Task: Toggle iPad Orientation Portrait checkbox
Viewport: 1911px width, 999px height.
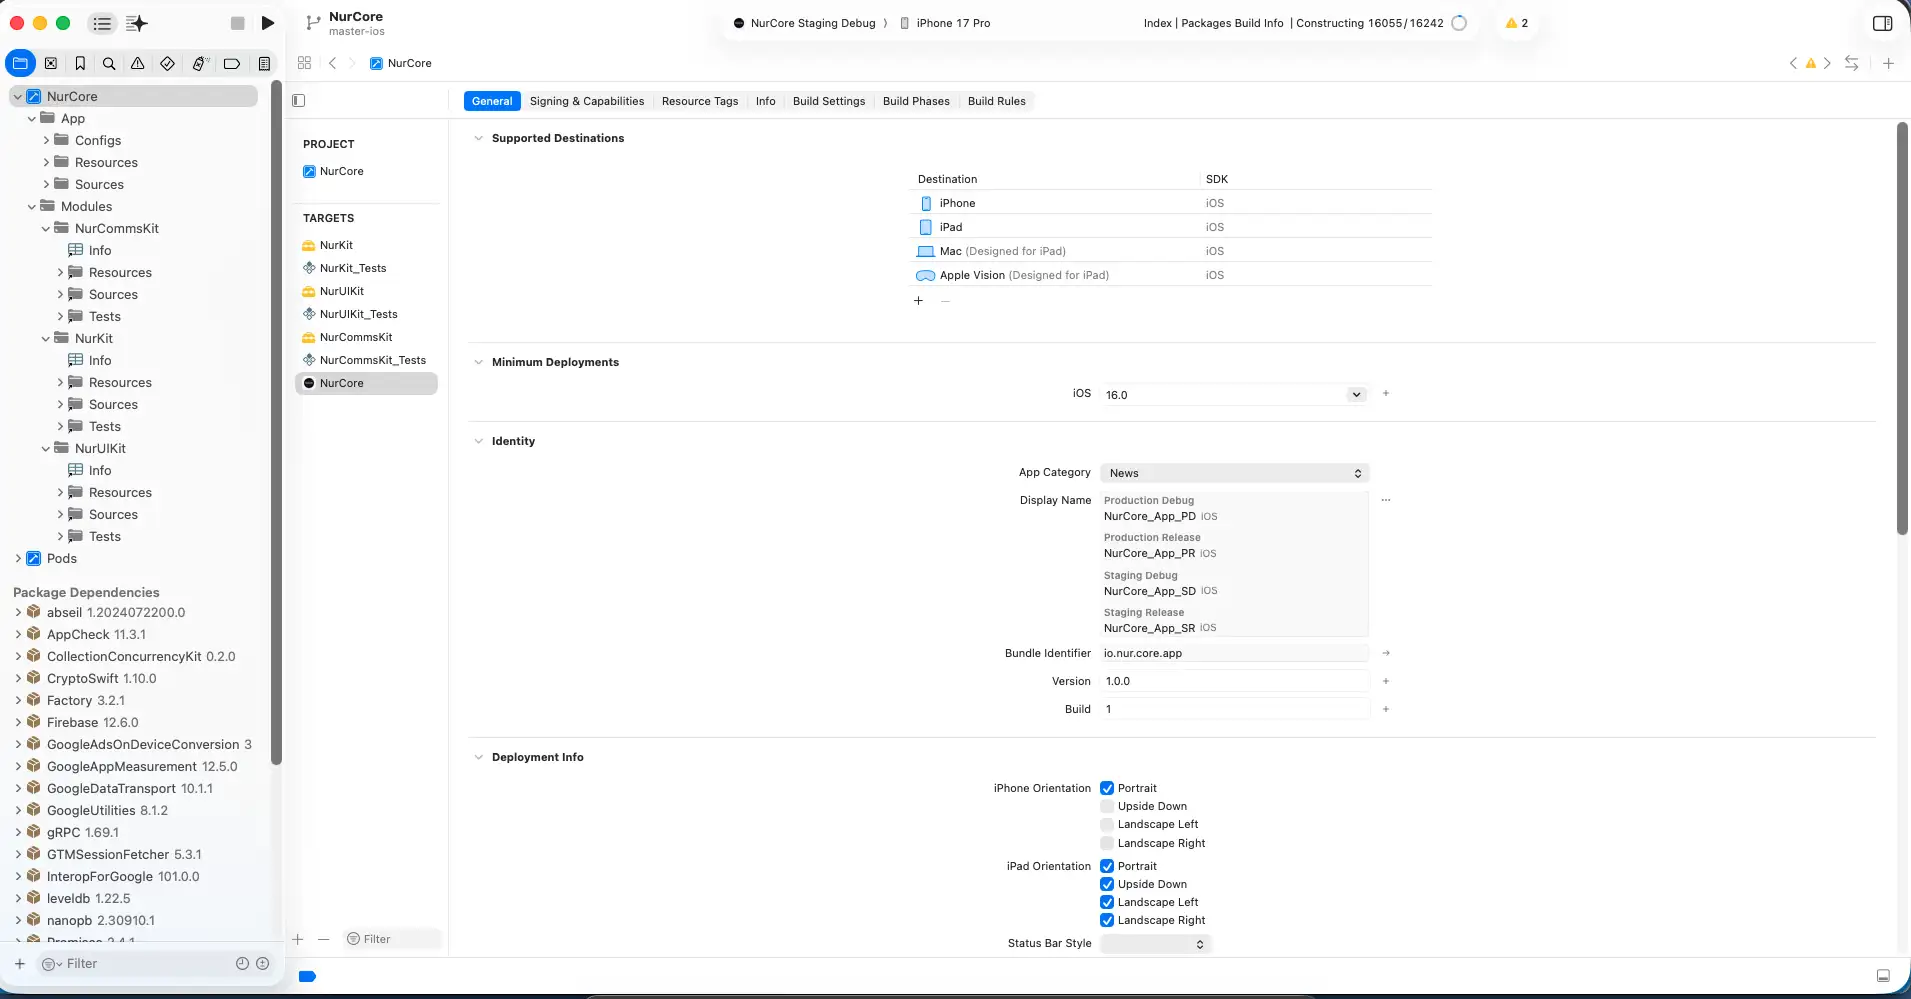Action: tap(1107, 866)
